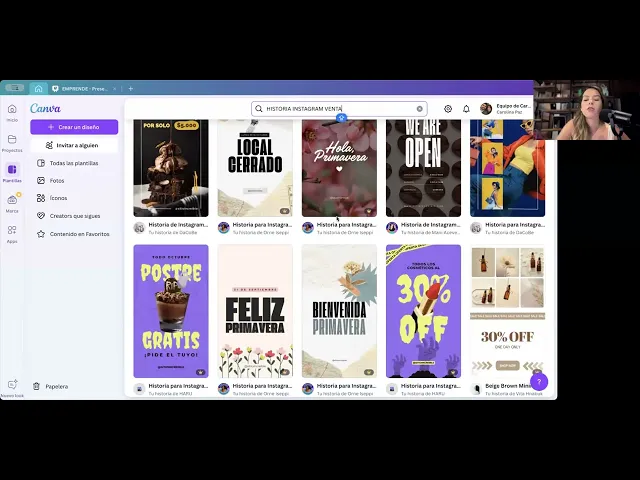Click Invitar a alguien button

click(74, 145)
